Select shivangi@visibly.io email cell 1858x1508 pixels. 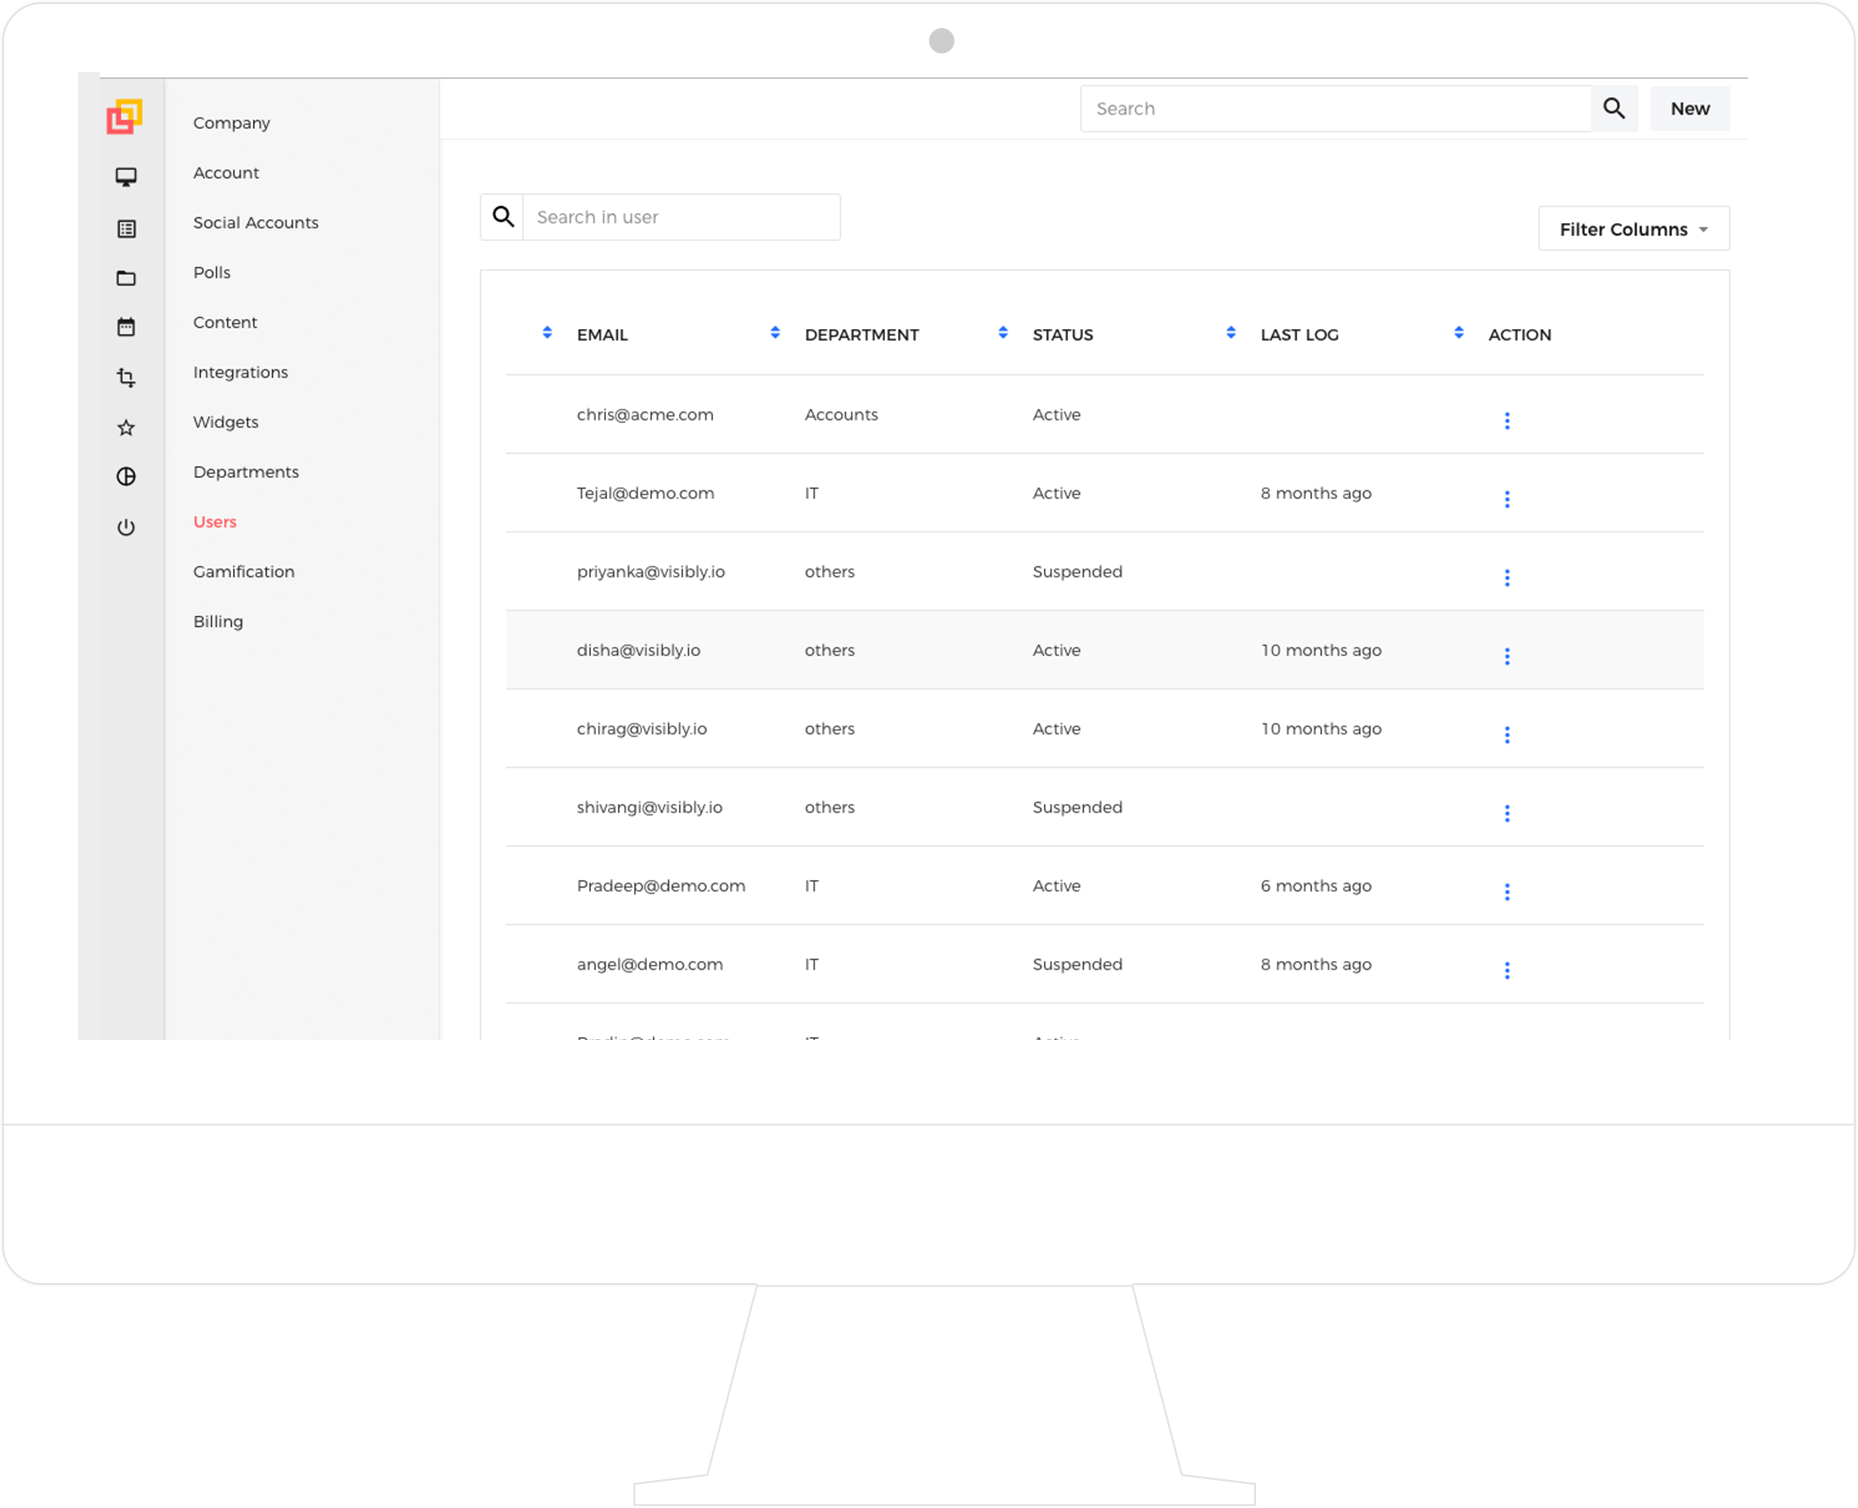point(650,807)
